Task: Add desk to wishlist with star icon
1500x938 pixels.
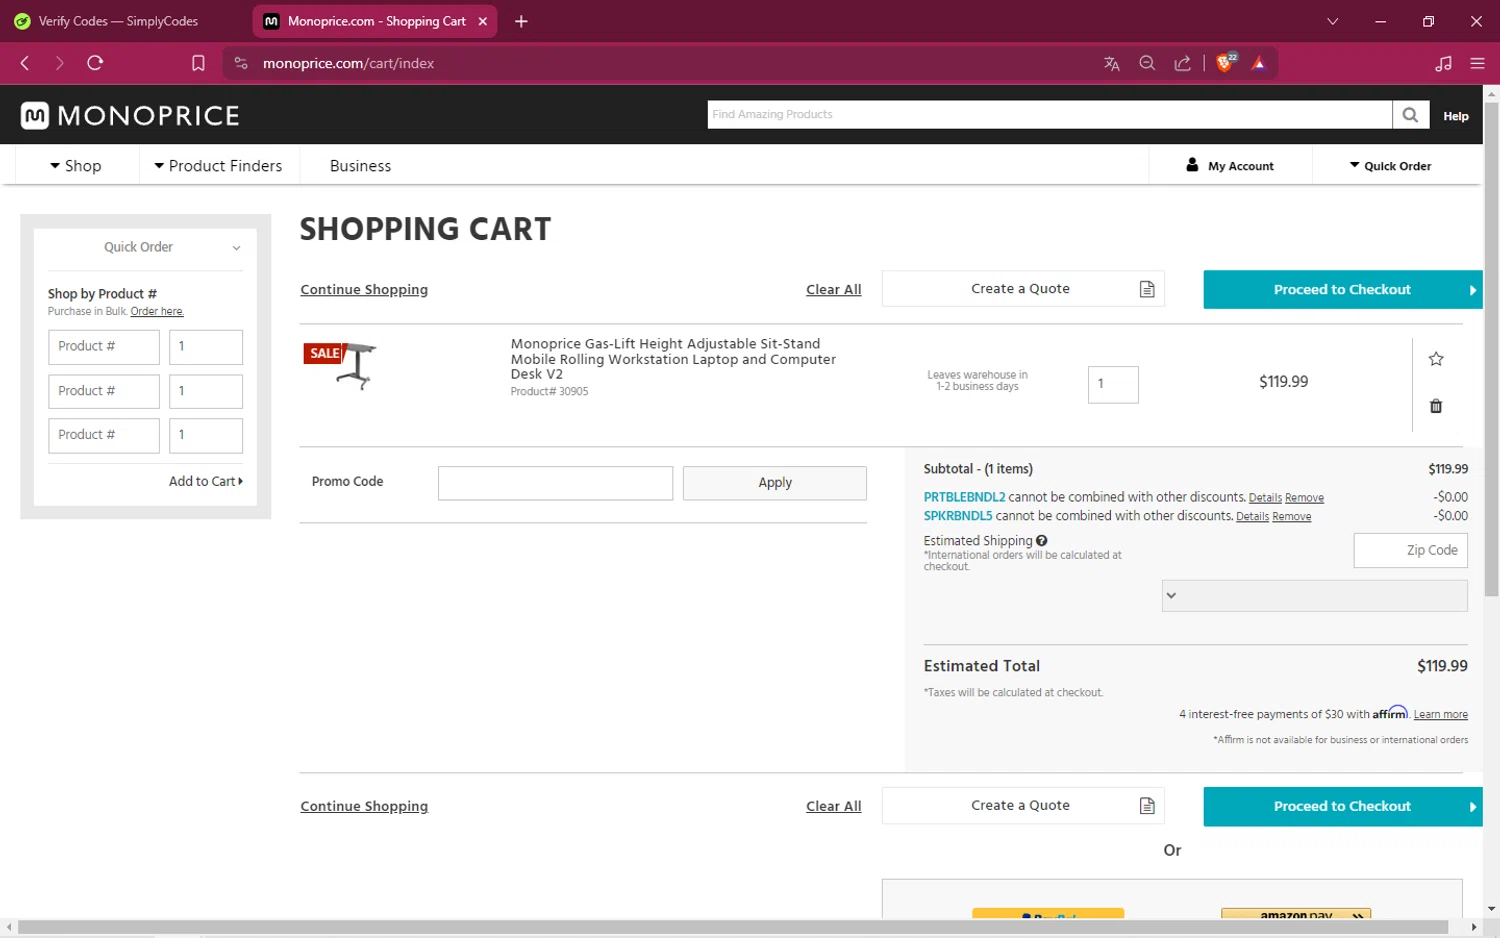Action: (x=1436, y=359)
